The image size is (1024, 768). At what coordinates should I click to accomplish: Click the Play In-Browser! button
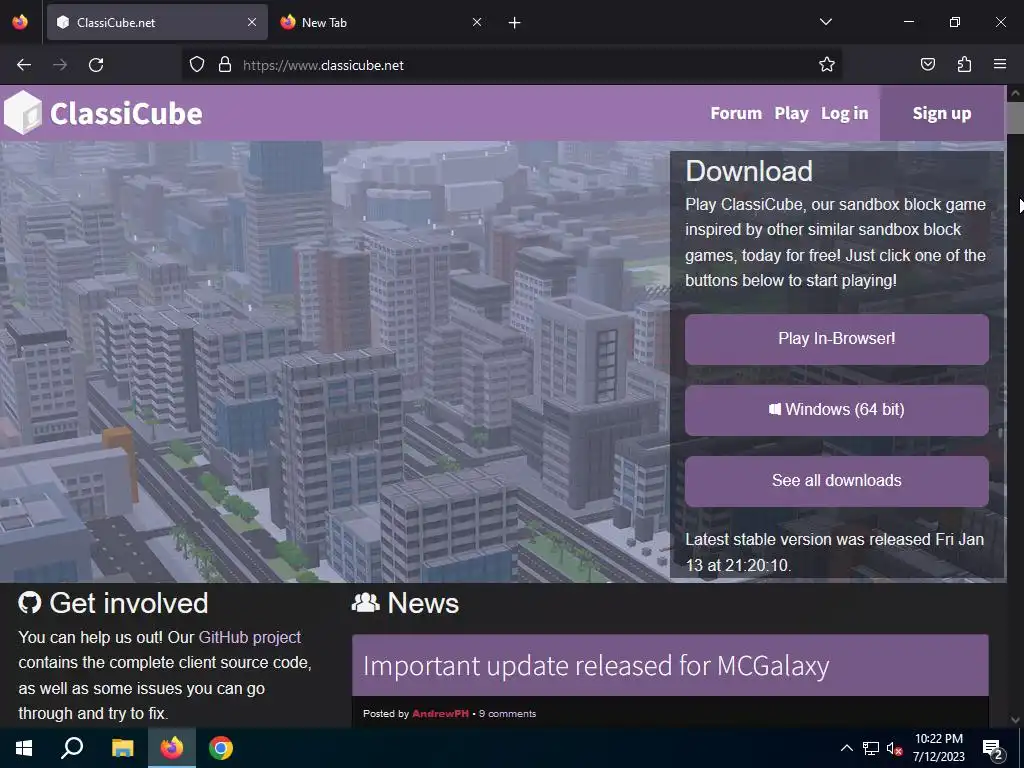click(837, 339)
